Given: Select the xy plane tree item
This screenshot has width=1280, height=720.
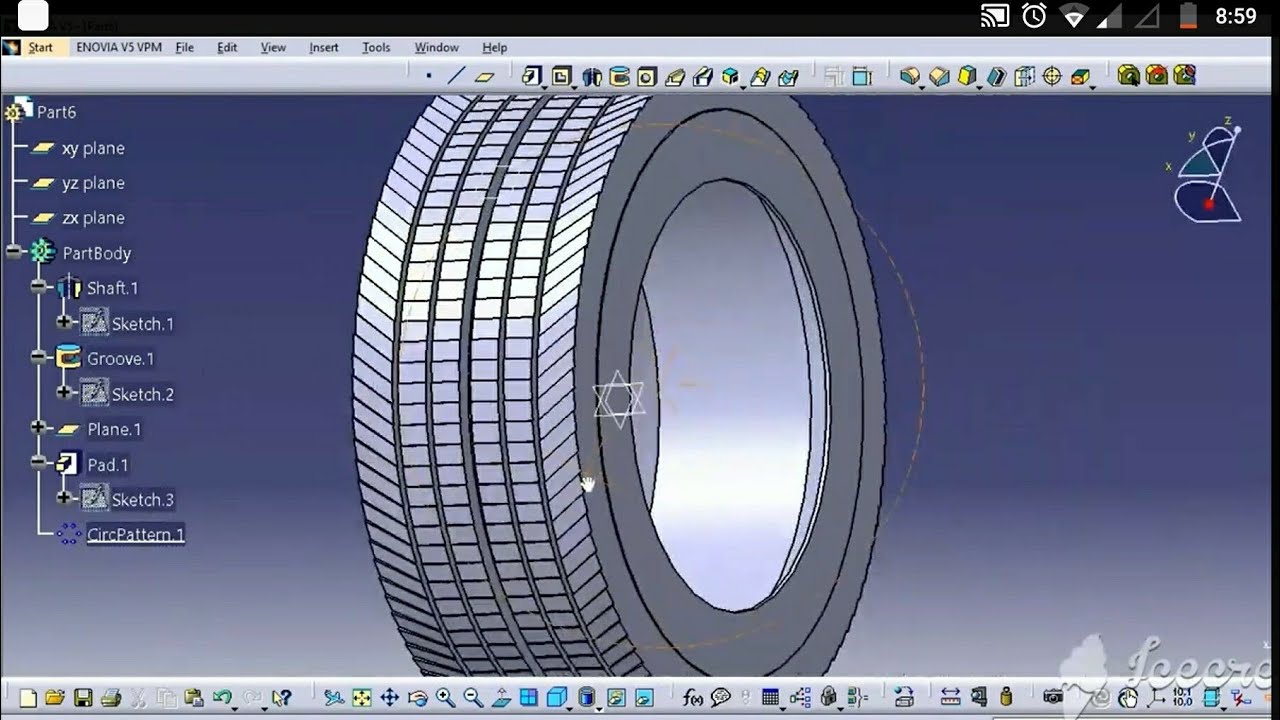Looking at the screenshot, I should coord(93,148).
